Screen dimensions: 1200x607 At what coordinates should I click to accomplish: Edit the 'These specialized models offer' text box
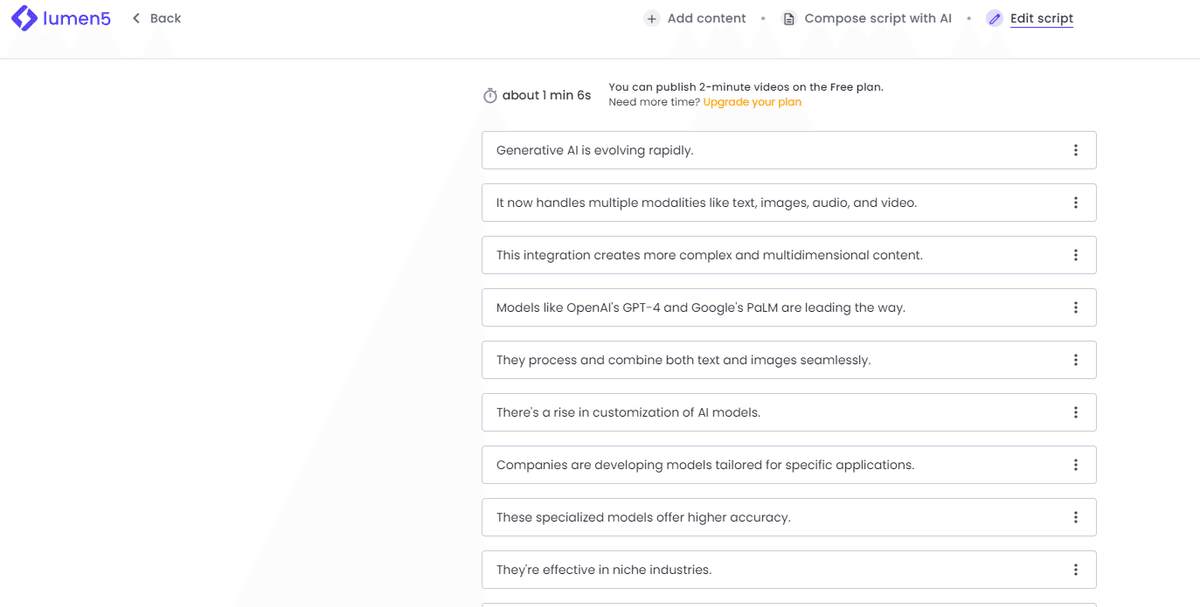[x=643, y=517]
